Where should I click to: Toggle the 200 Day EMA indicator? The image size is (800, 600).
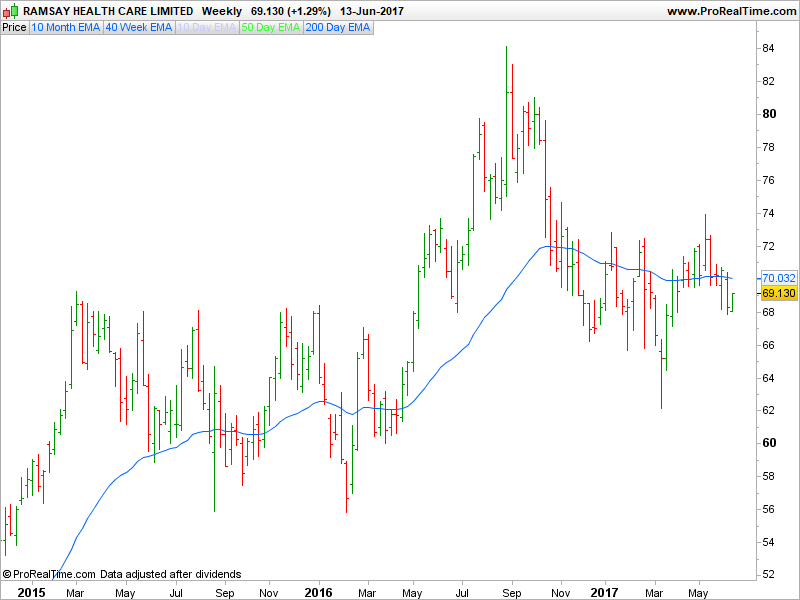[x=338, y=28]
